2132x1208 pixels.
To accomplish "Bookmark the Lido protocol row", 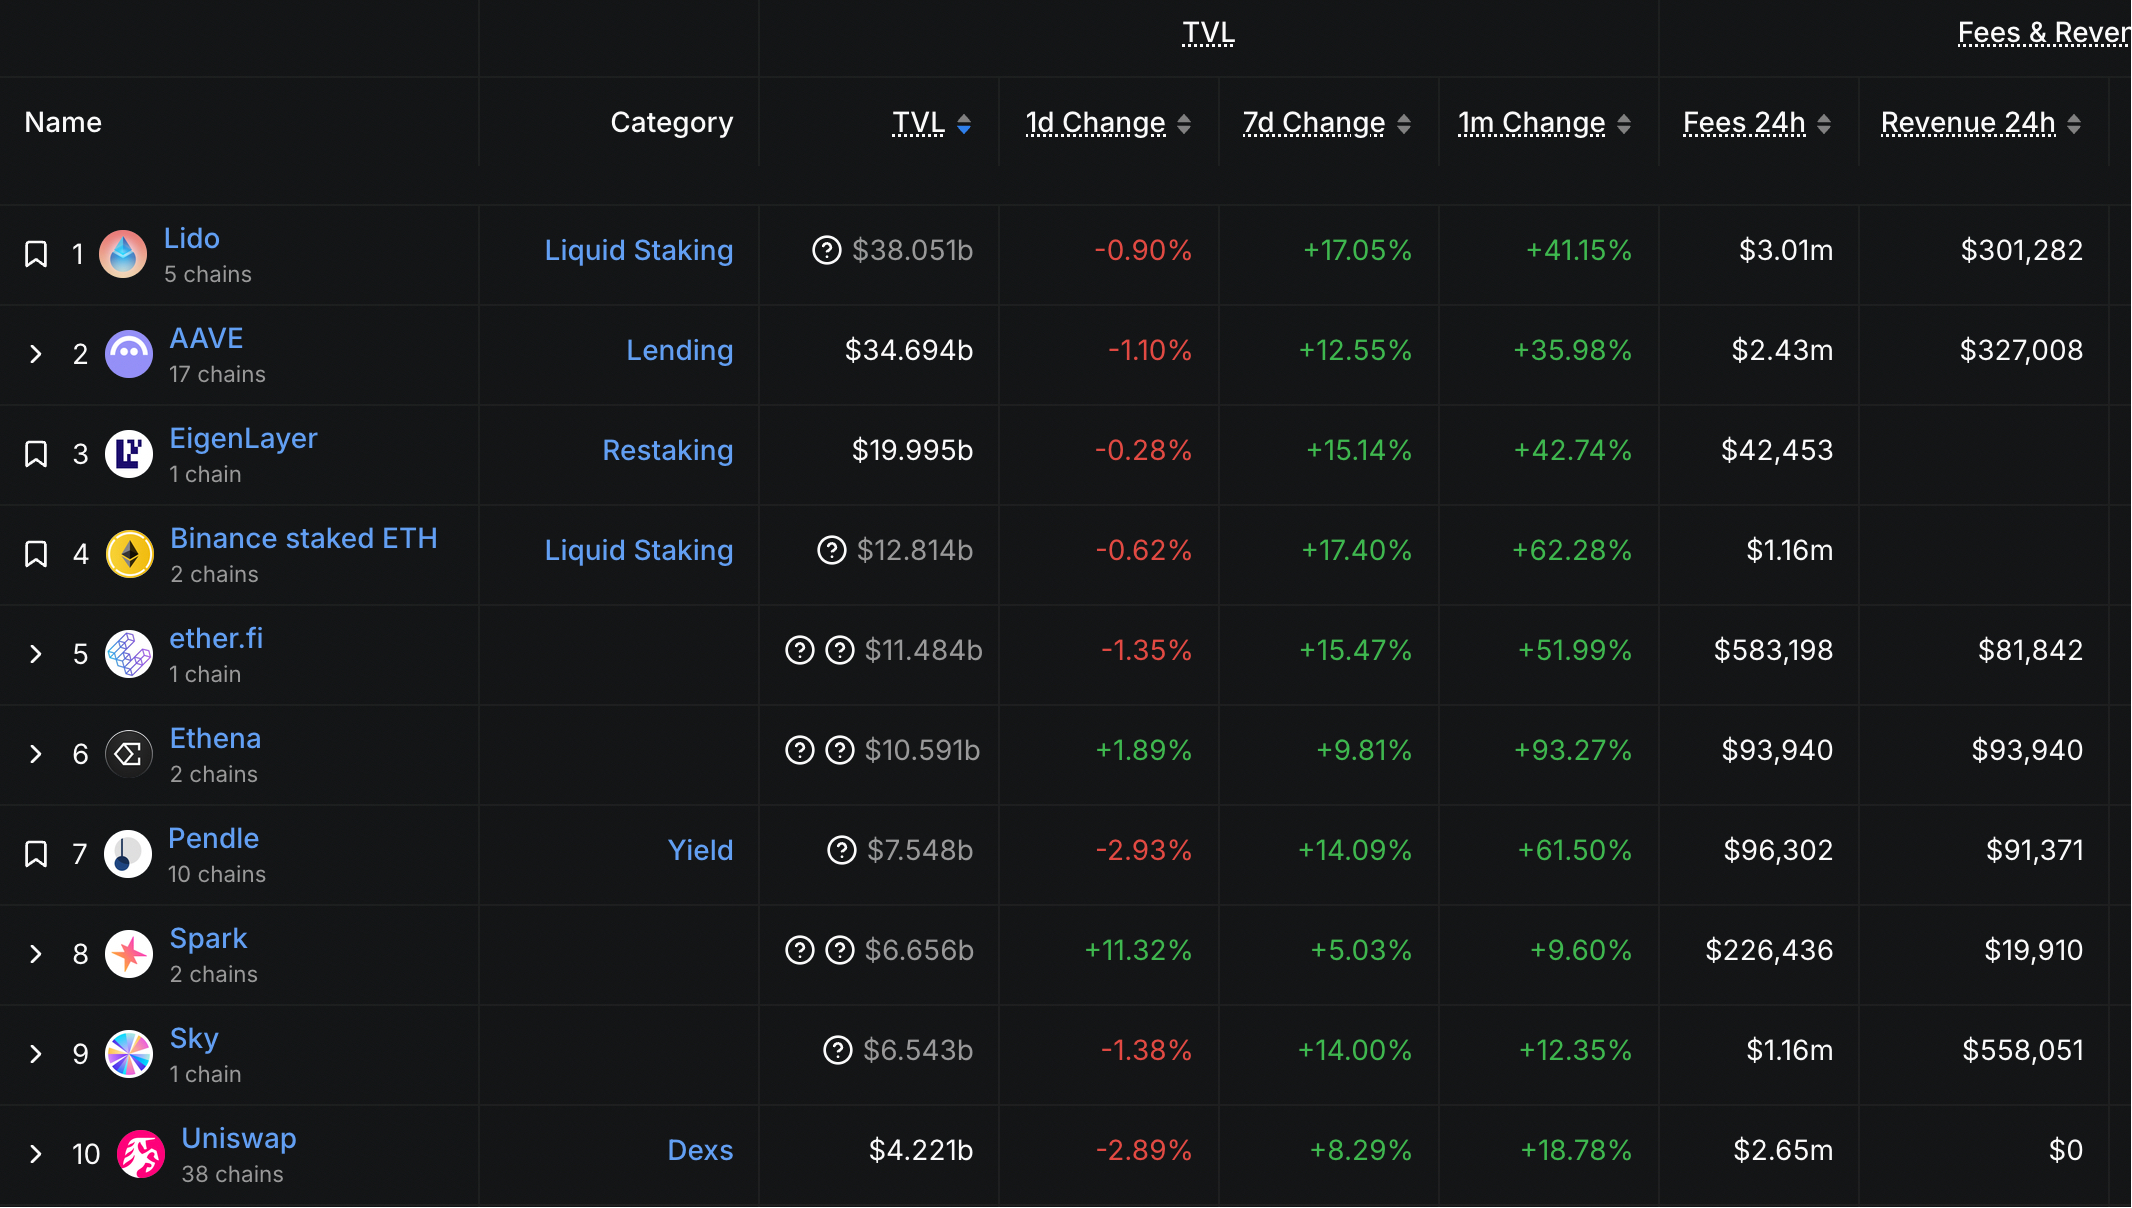I will 36,254.
